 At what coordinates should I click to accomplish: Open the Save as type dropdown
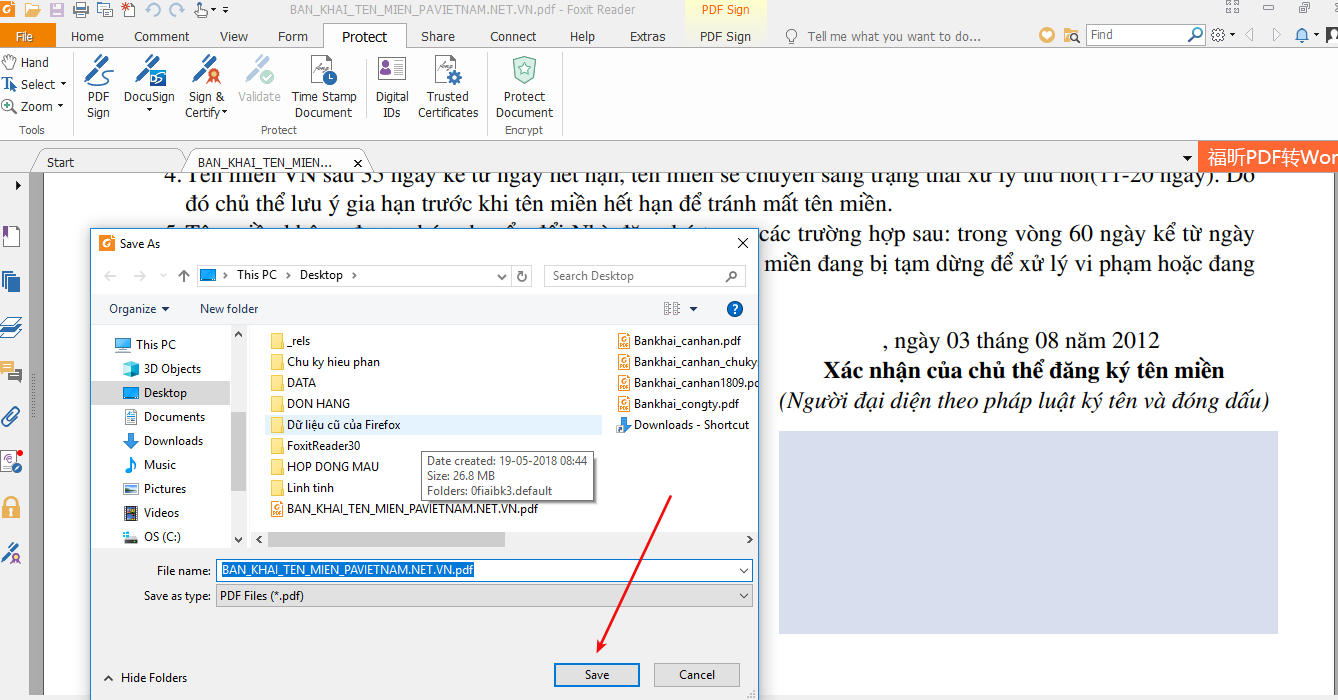tap(743, 596)
